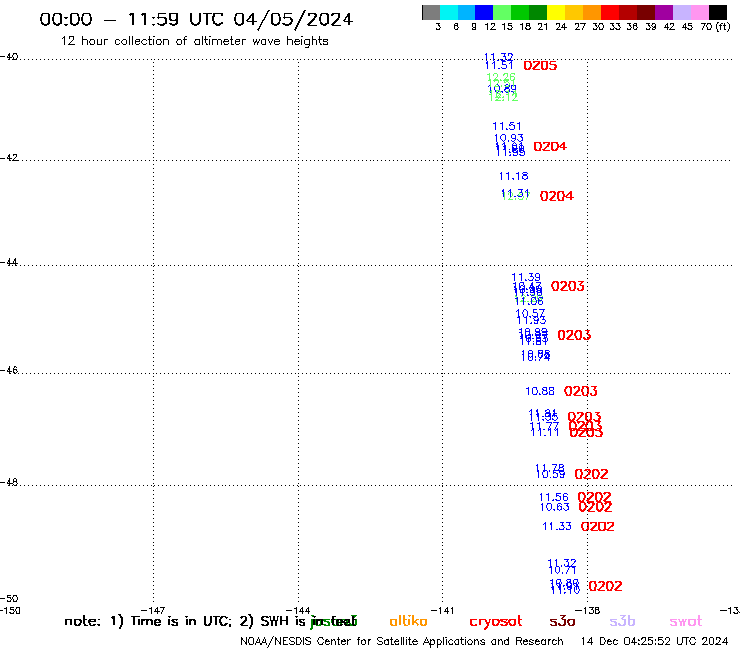
Task: Click the pink 'swot' legend label
Action: pyautogui.click(x=686, y=622)
